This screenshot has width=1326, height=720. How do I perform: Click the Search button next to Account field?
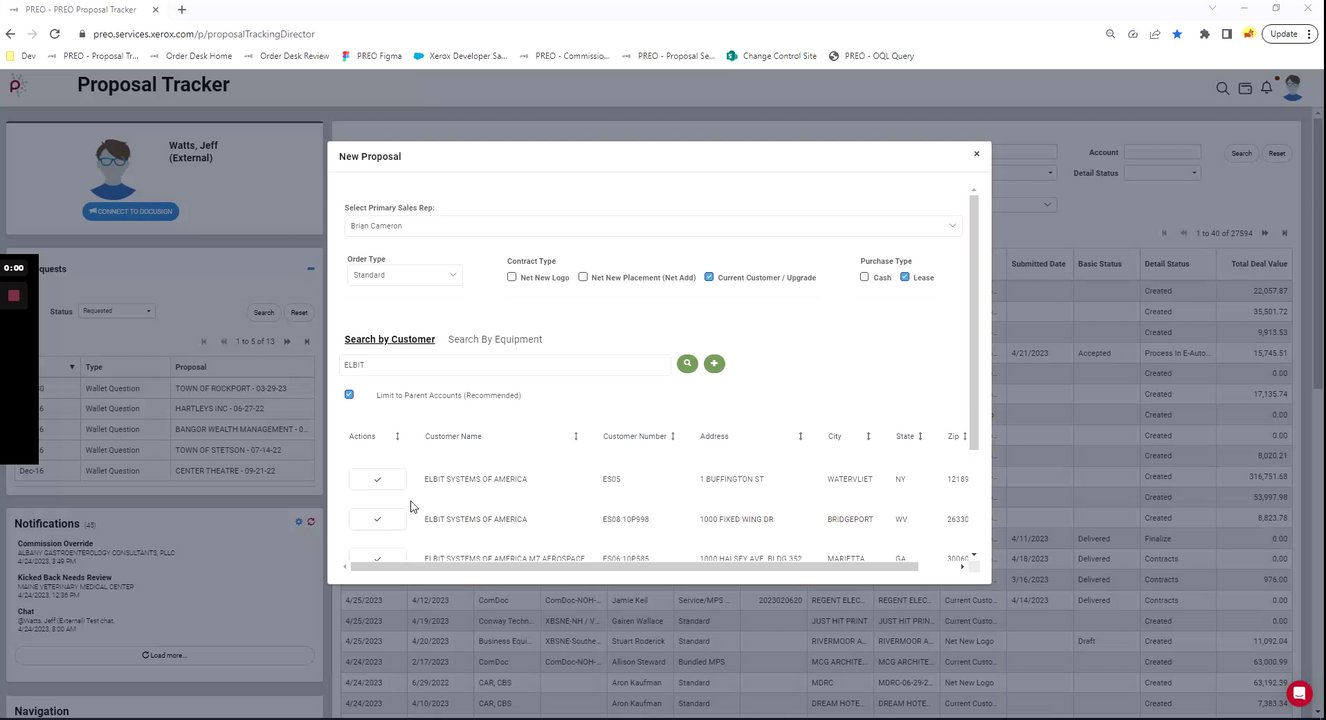(x=1241, y=153)
